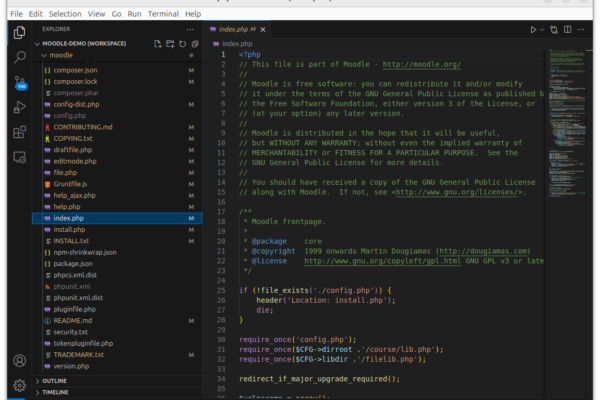Screen dimensions: 600x400
Task: Follow the dougiamas.com link in line 21
Action: click(x=483, y=251)
